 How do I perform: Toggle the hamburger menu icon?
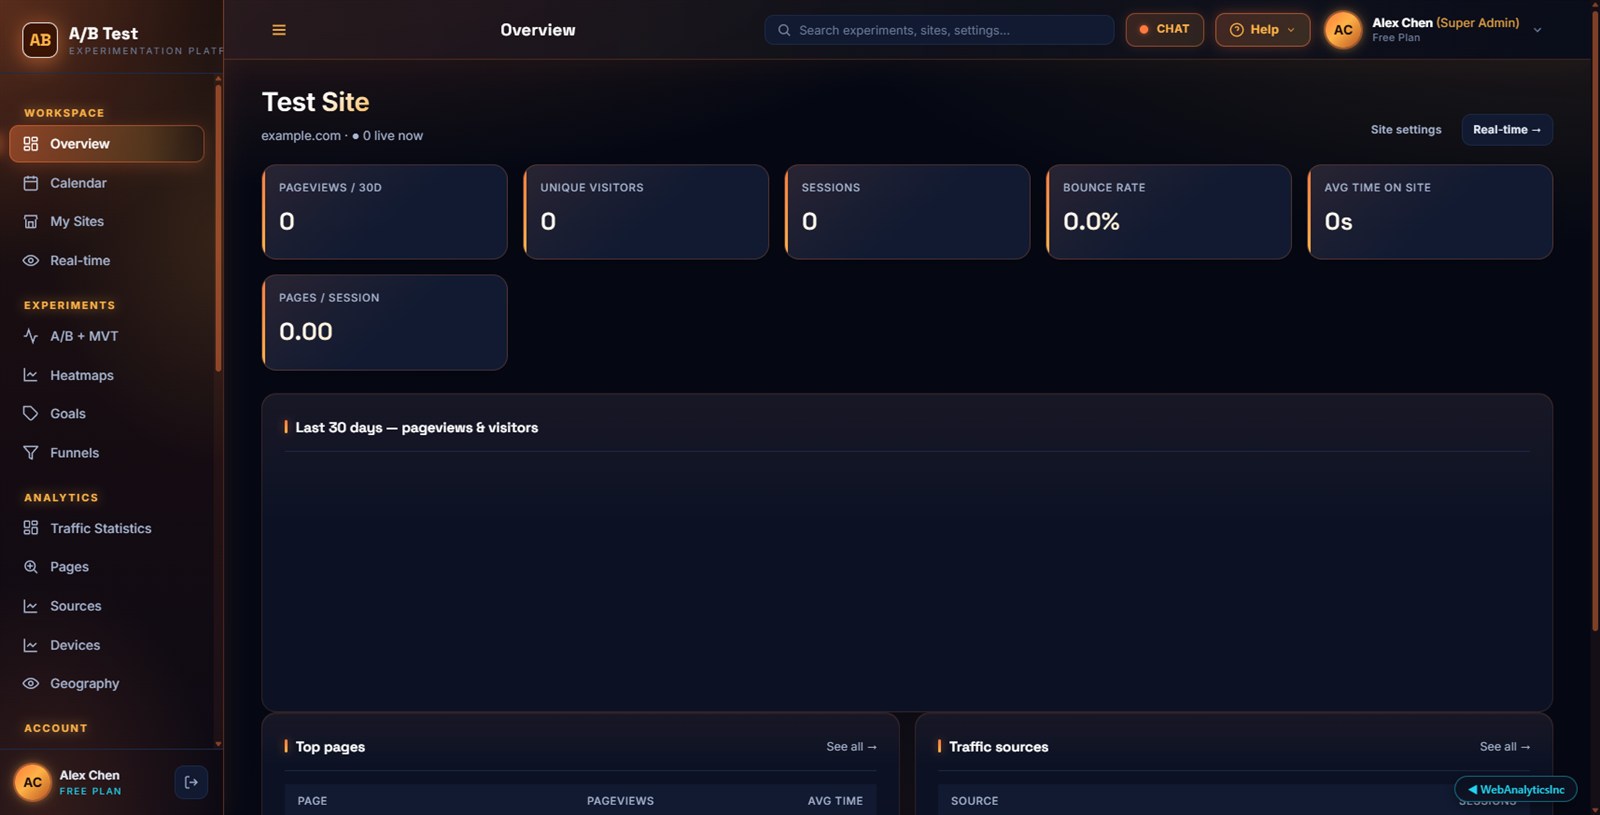(x=279, y=30)
